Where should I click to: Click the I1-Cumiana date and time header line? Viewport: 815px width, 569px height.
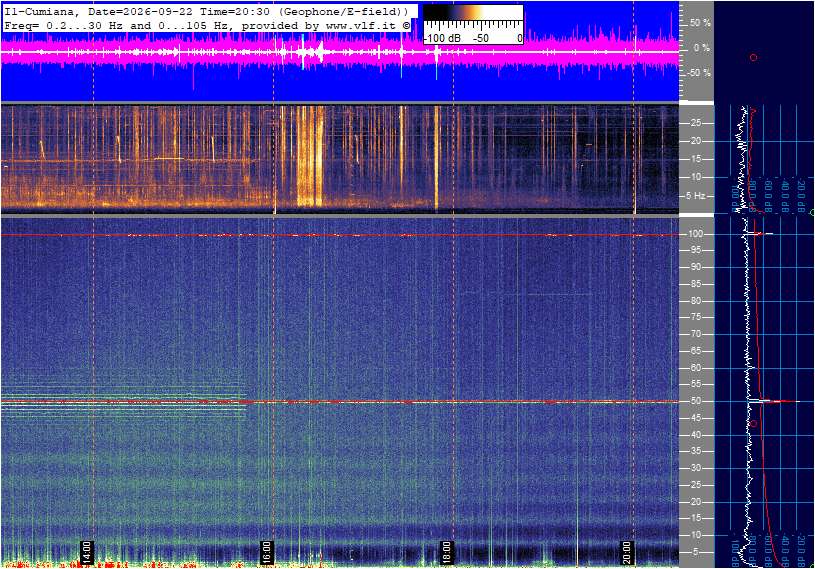click(207, 11)
